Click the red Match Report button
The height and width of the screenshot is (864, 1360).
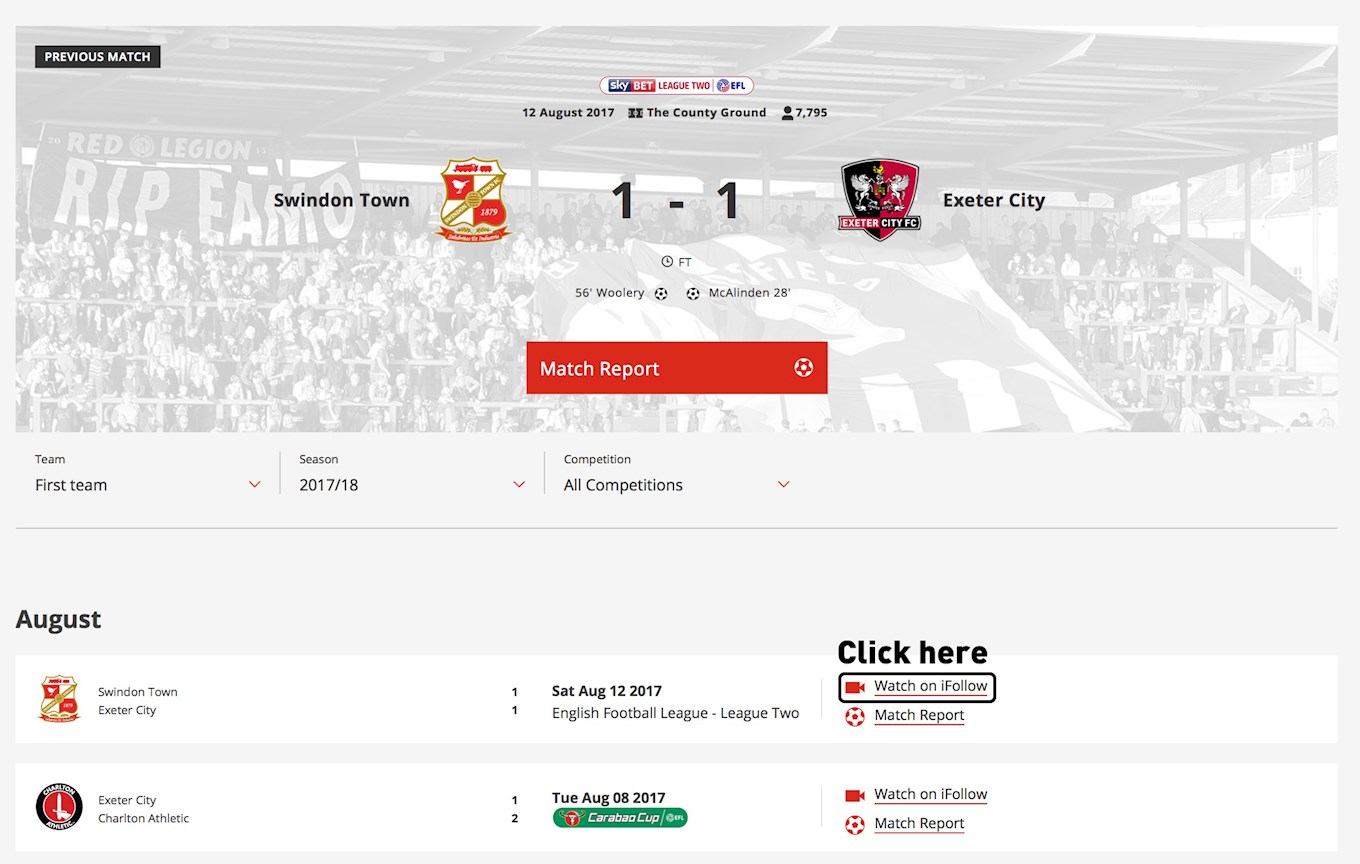[x=677, y=368]
